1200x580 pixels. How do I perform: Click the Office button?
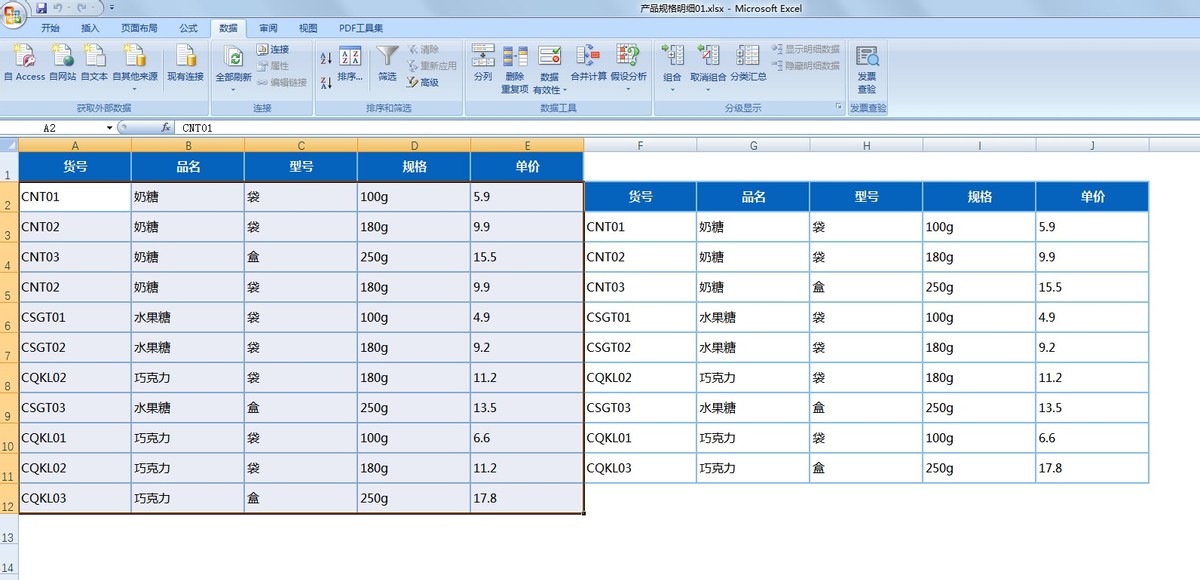[x=13, y=11]
